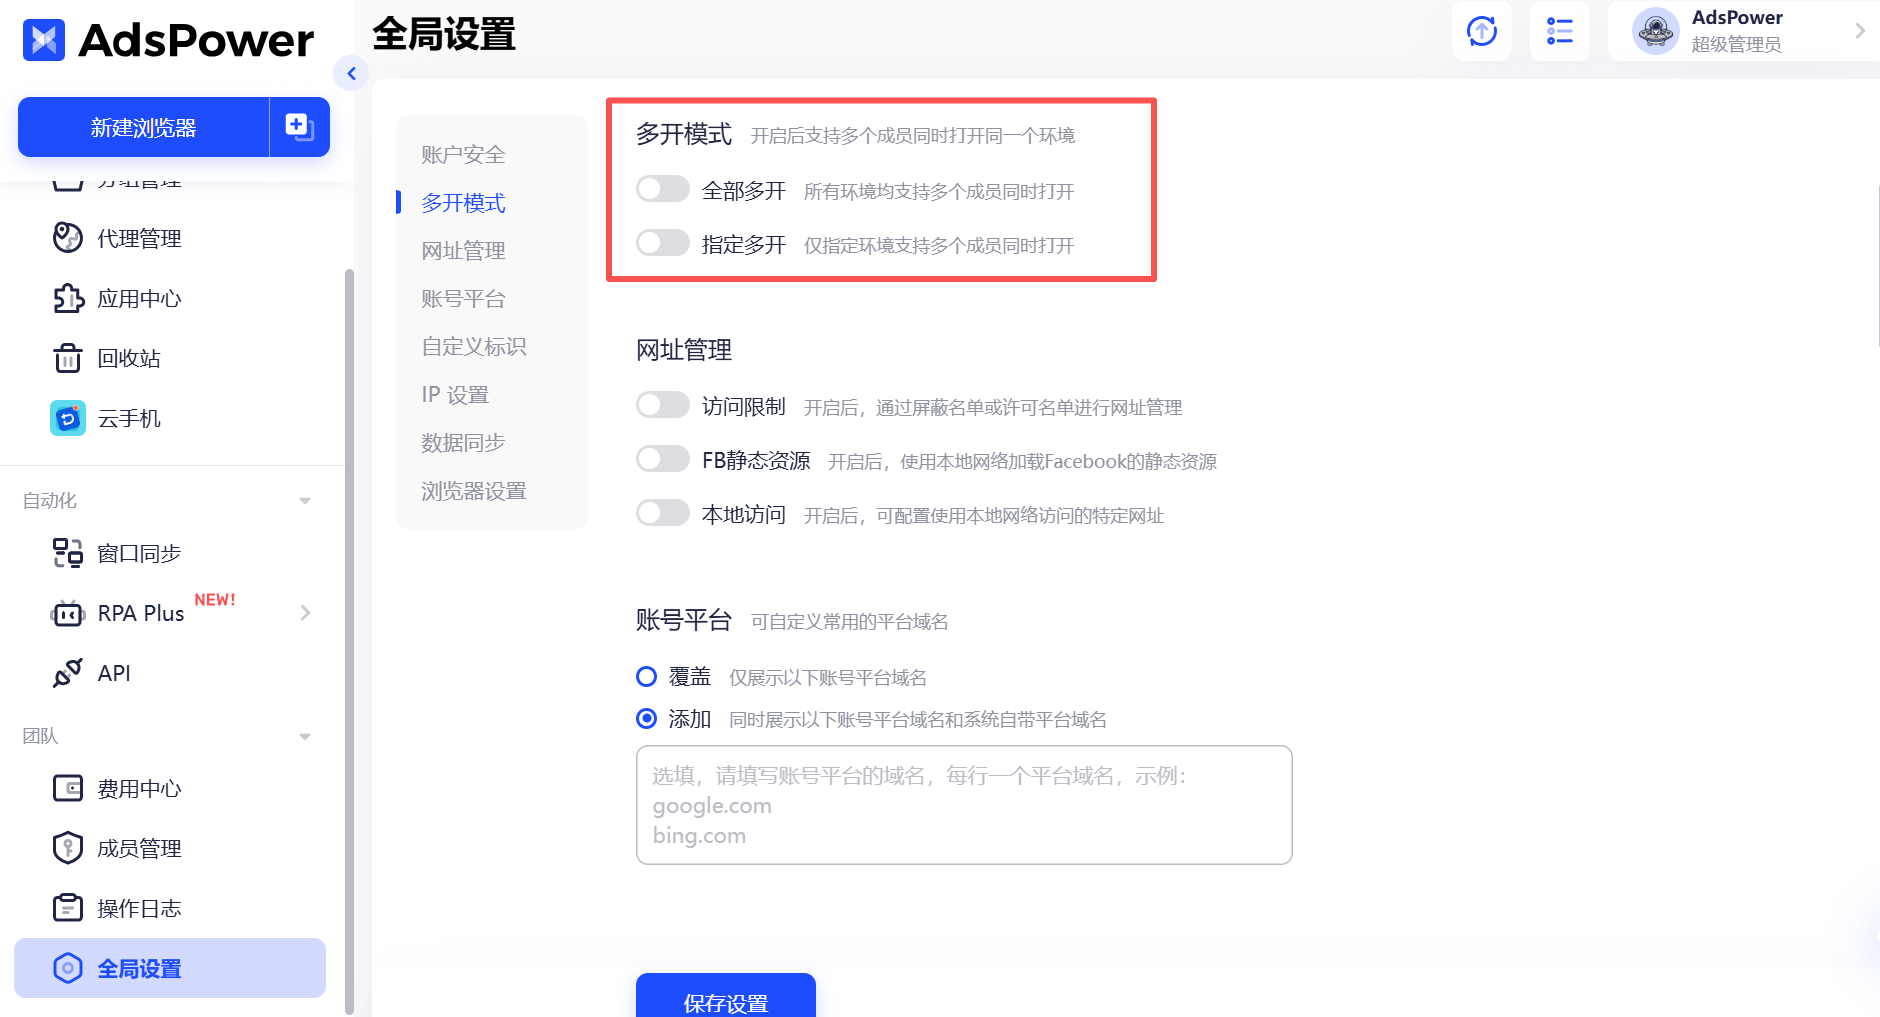Open 云手机 in sidebar
This screenshot has height=1017, width=1880.
(x=129, y=419)
